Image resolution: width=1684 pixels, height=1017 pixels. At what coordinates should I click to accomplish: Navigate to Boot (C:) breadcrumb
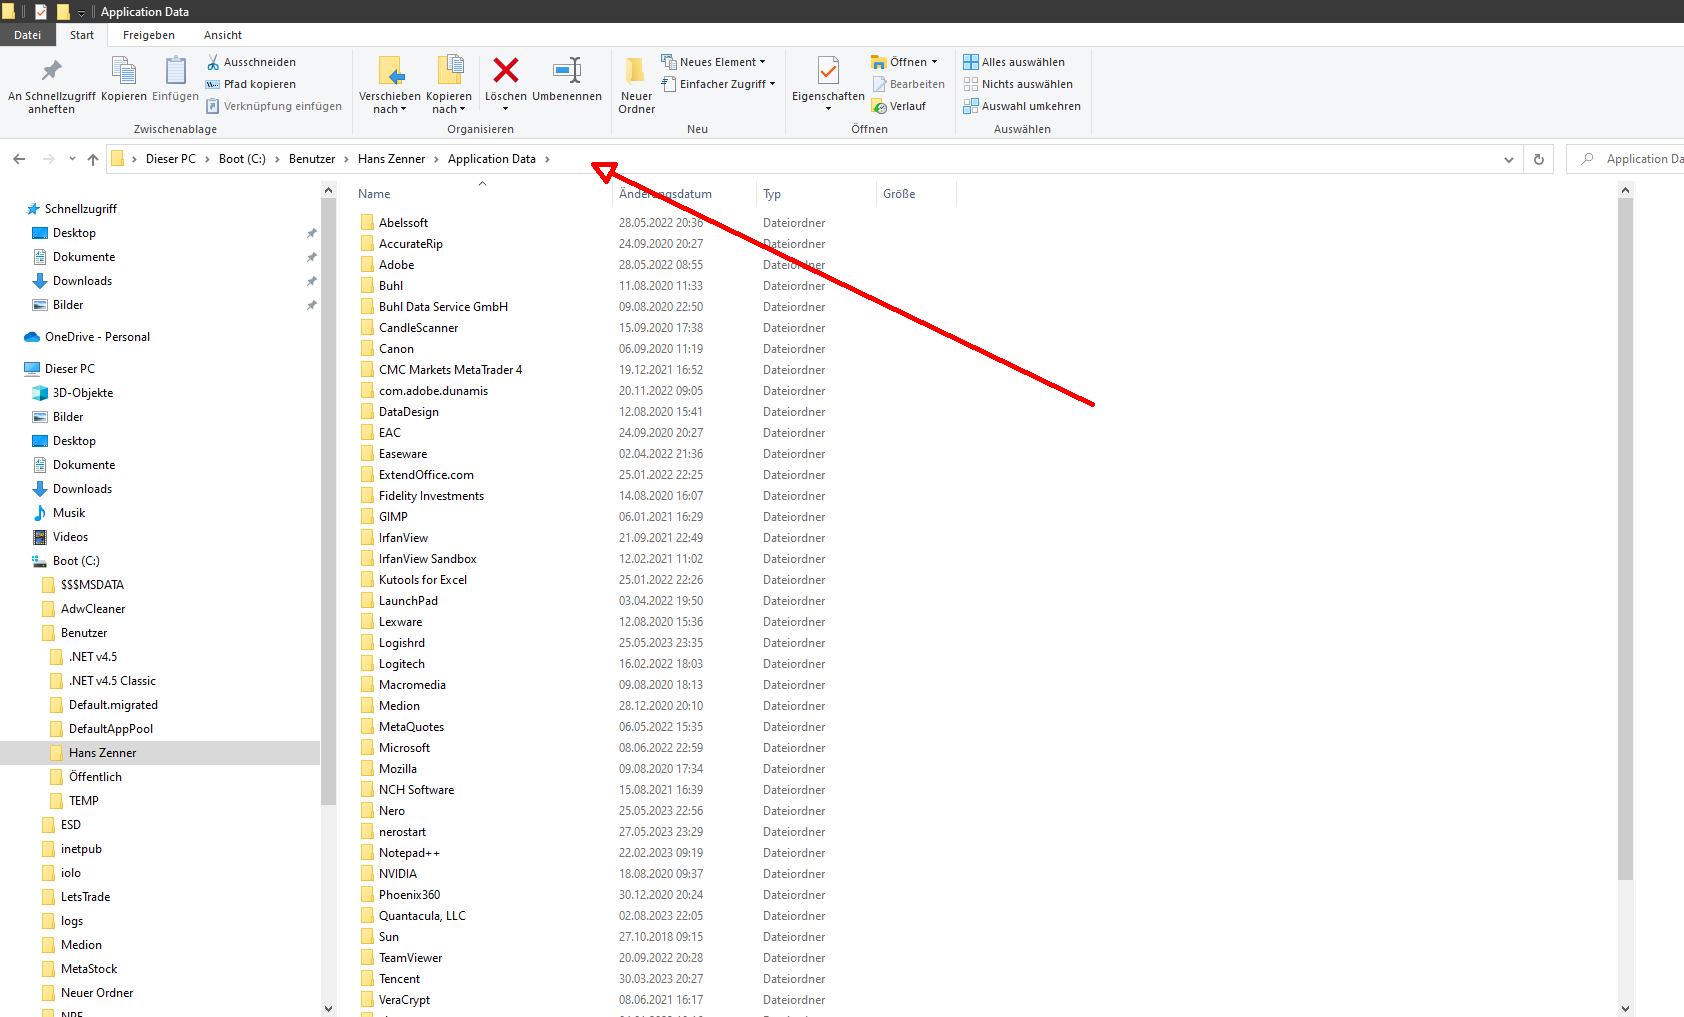(242, 159)
